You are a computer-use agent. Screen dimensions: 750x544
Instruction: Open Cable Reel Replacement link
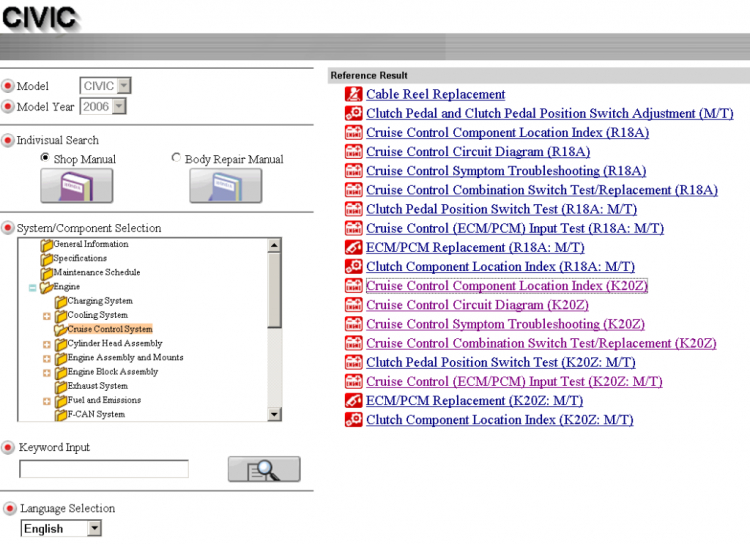click(435, 94)
